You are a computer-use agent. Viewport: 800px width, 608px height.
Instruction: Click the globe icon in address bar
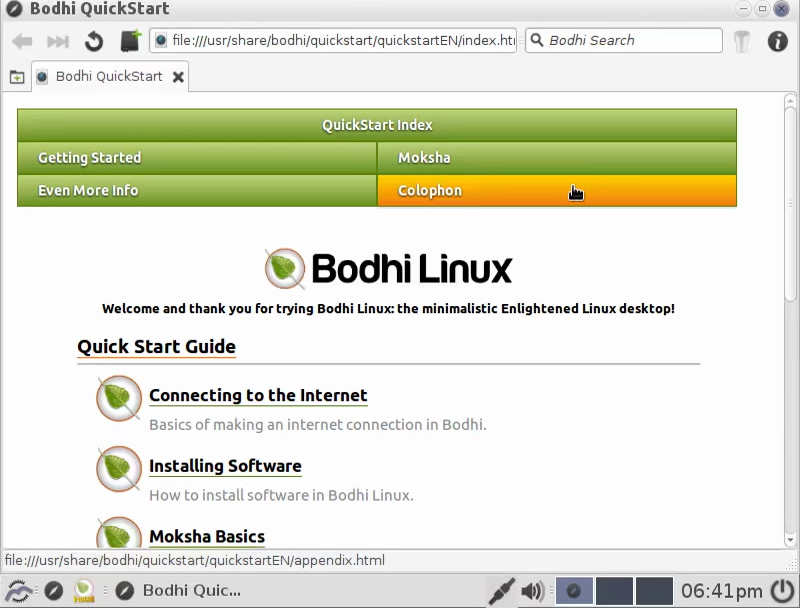click(x=161, y=40)
